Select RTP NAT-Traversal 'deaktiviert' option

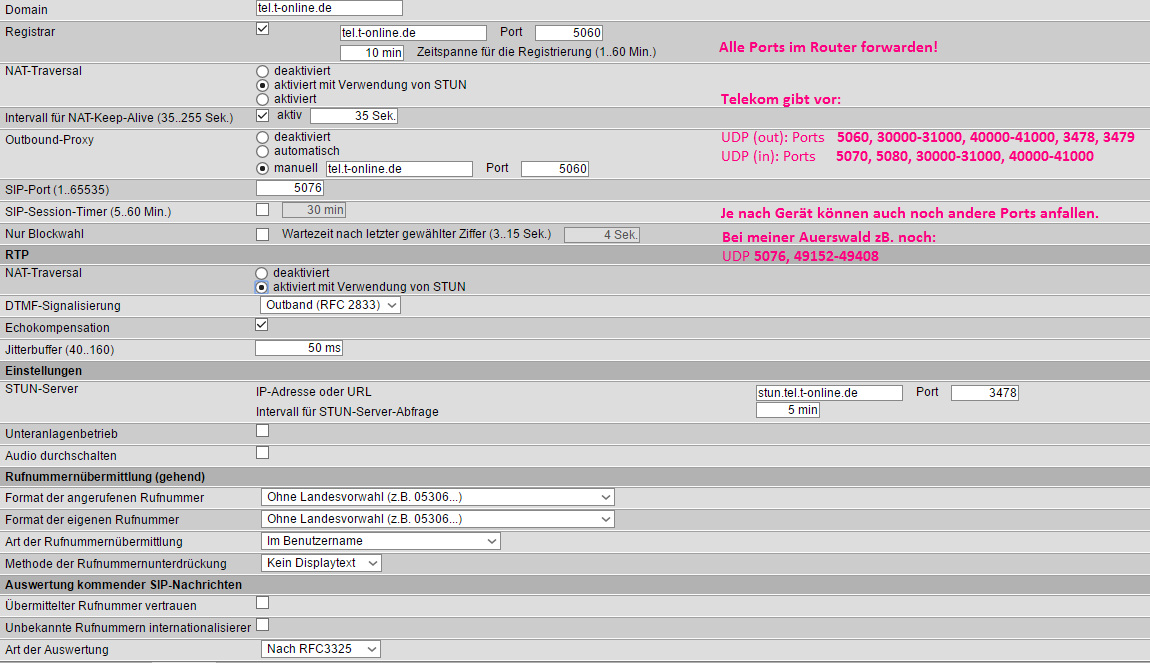[x=262, y=274]
